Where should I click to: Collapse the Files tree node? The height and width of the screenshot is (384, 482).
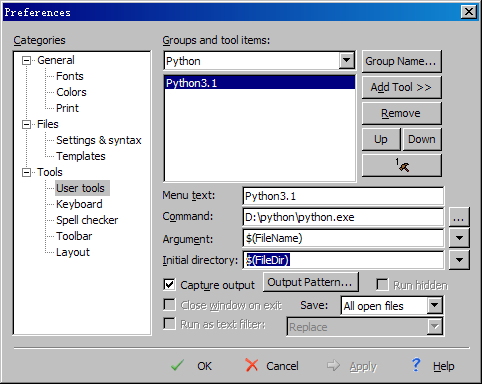click(x=26, y=125)
